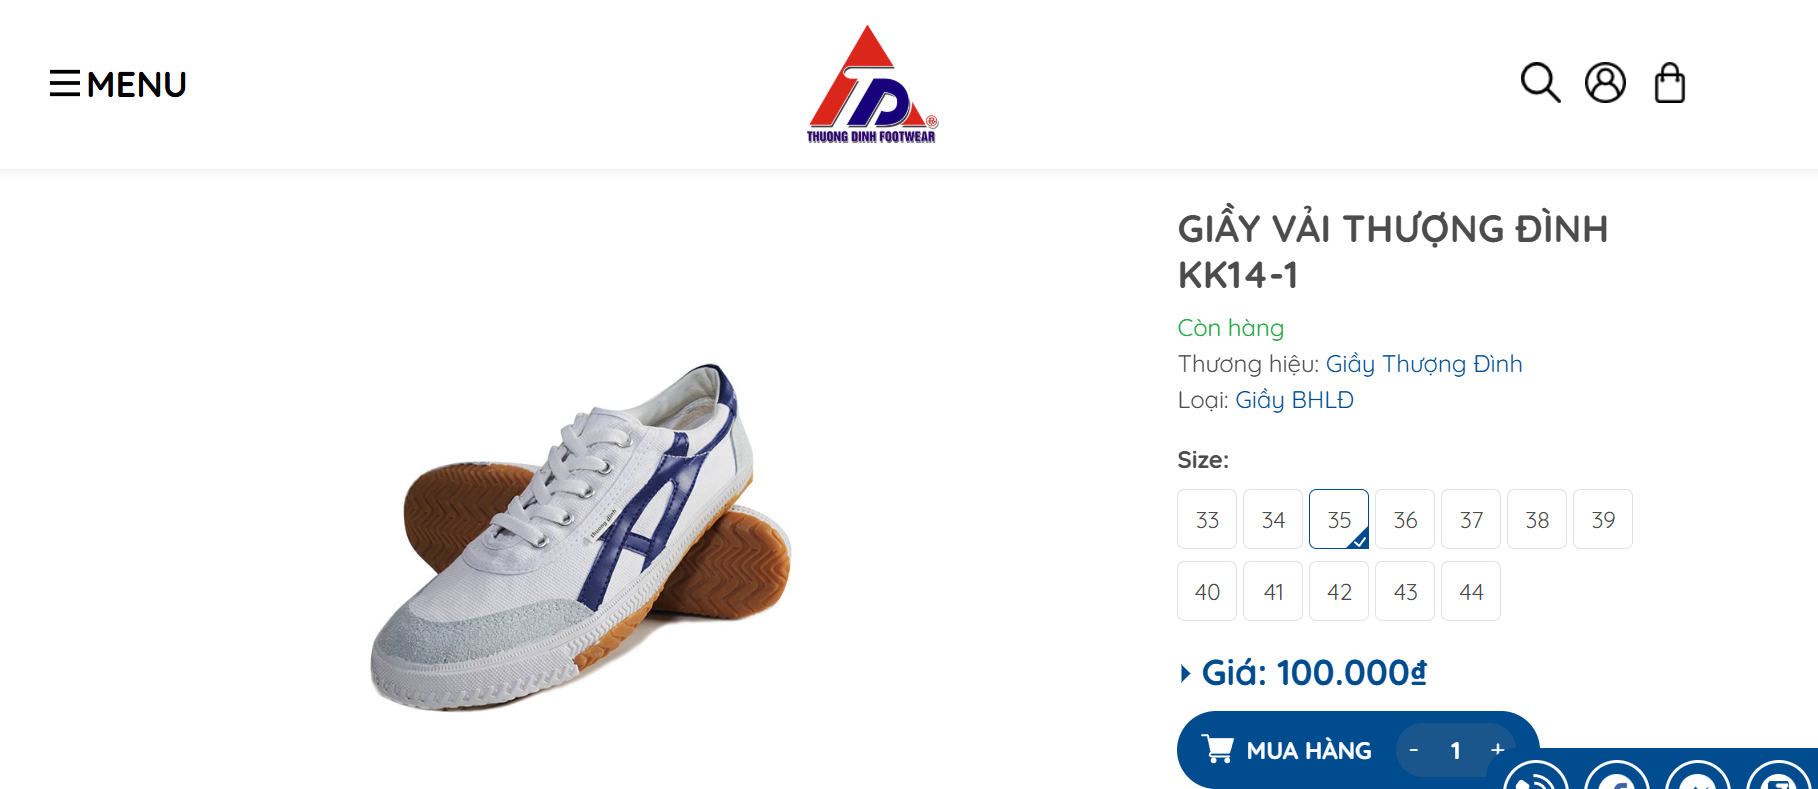Click the MUA HÀNG buy button
This screenshot has width=1818, height=789.
(1288, 750)
